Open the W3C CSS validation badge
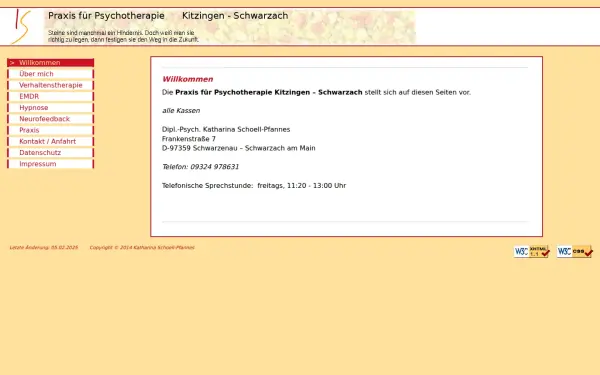This screenshot has width=600, height=375. click(x=574, y=251)
